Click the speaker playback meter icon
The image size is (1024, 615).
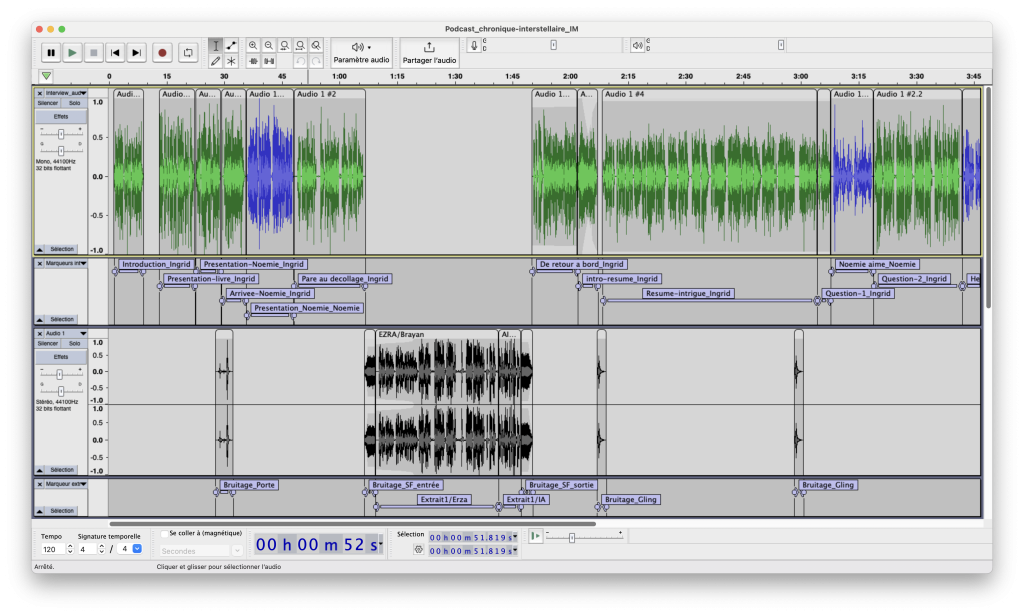(x=637, y=45)
